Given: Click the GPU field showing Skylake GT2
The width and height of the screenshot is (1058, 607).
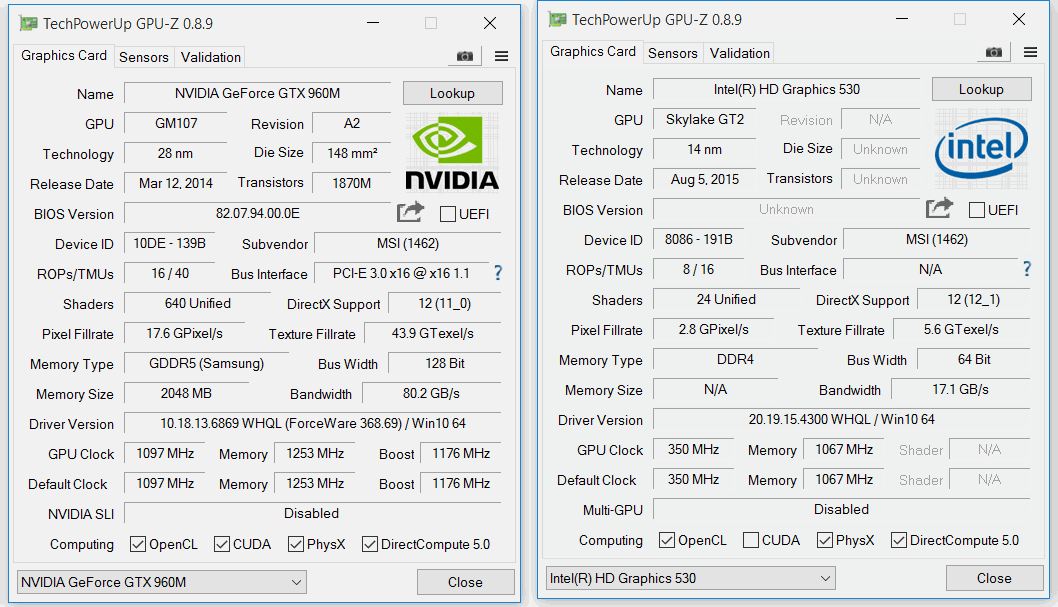Looking at the screenshot, I should click(705, 119).
